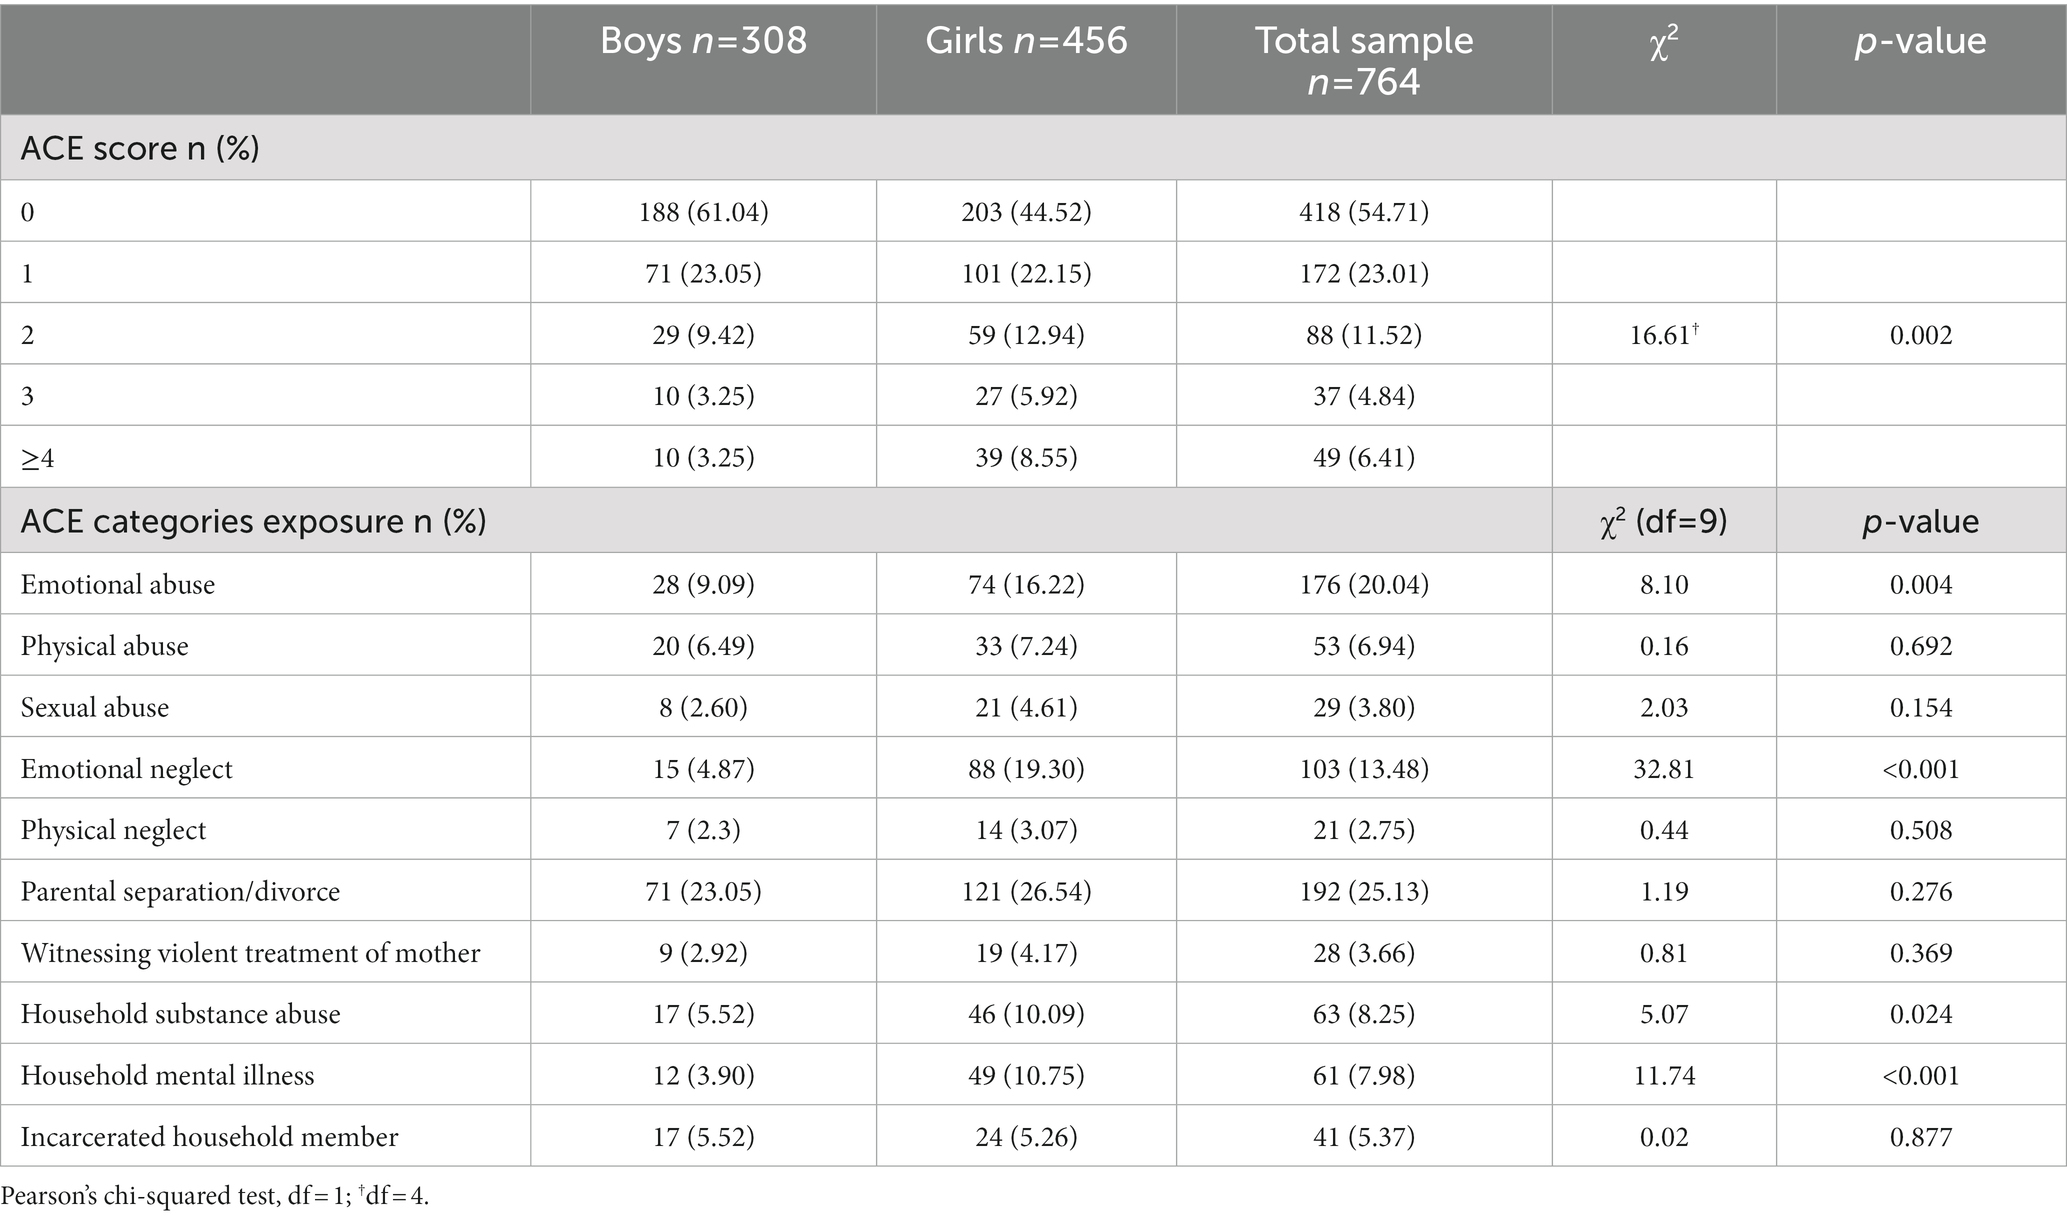Click the Total sample n=764 header
The height and width of the screenshot is (1218, 2067).
(x=1364, y=60)
